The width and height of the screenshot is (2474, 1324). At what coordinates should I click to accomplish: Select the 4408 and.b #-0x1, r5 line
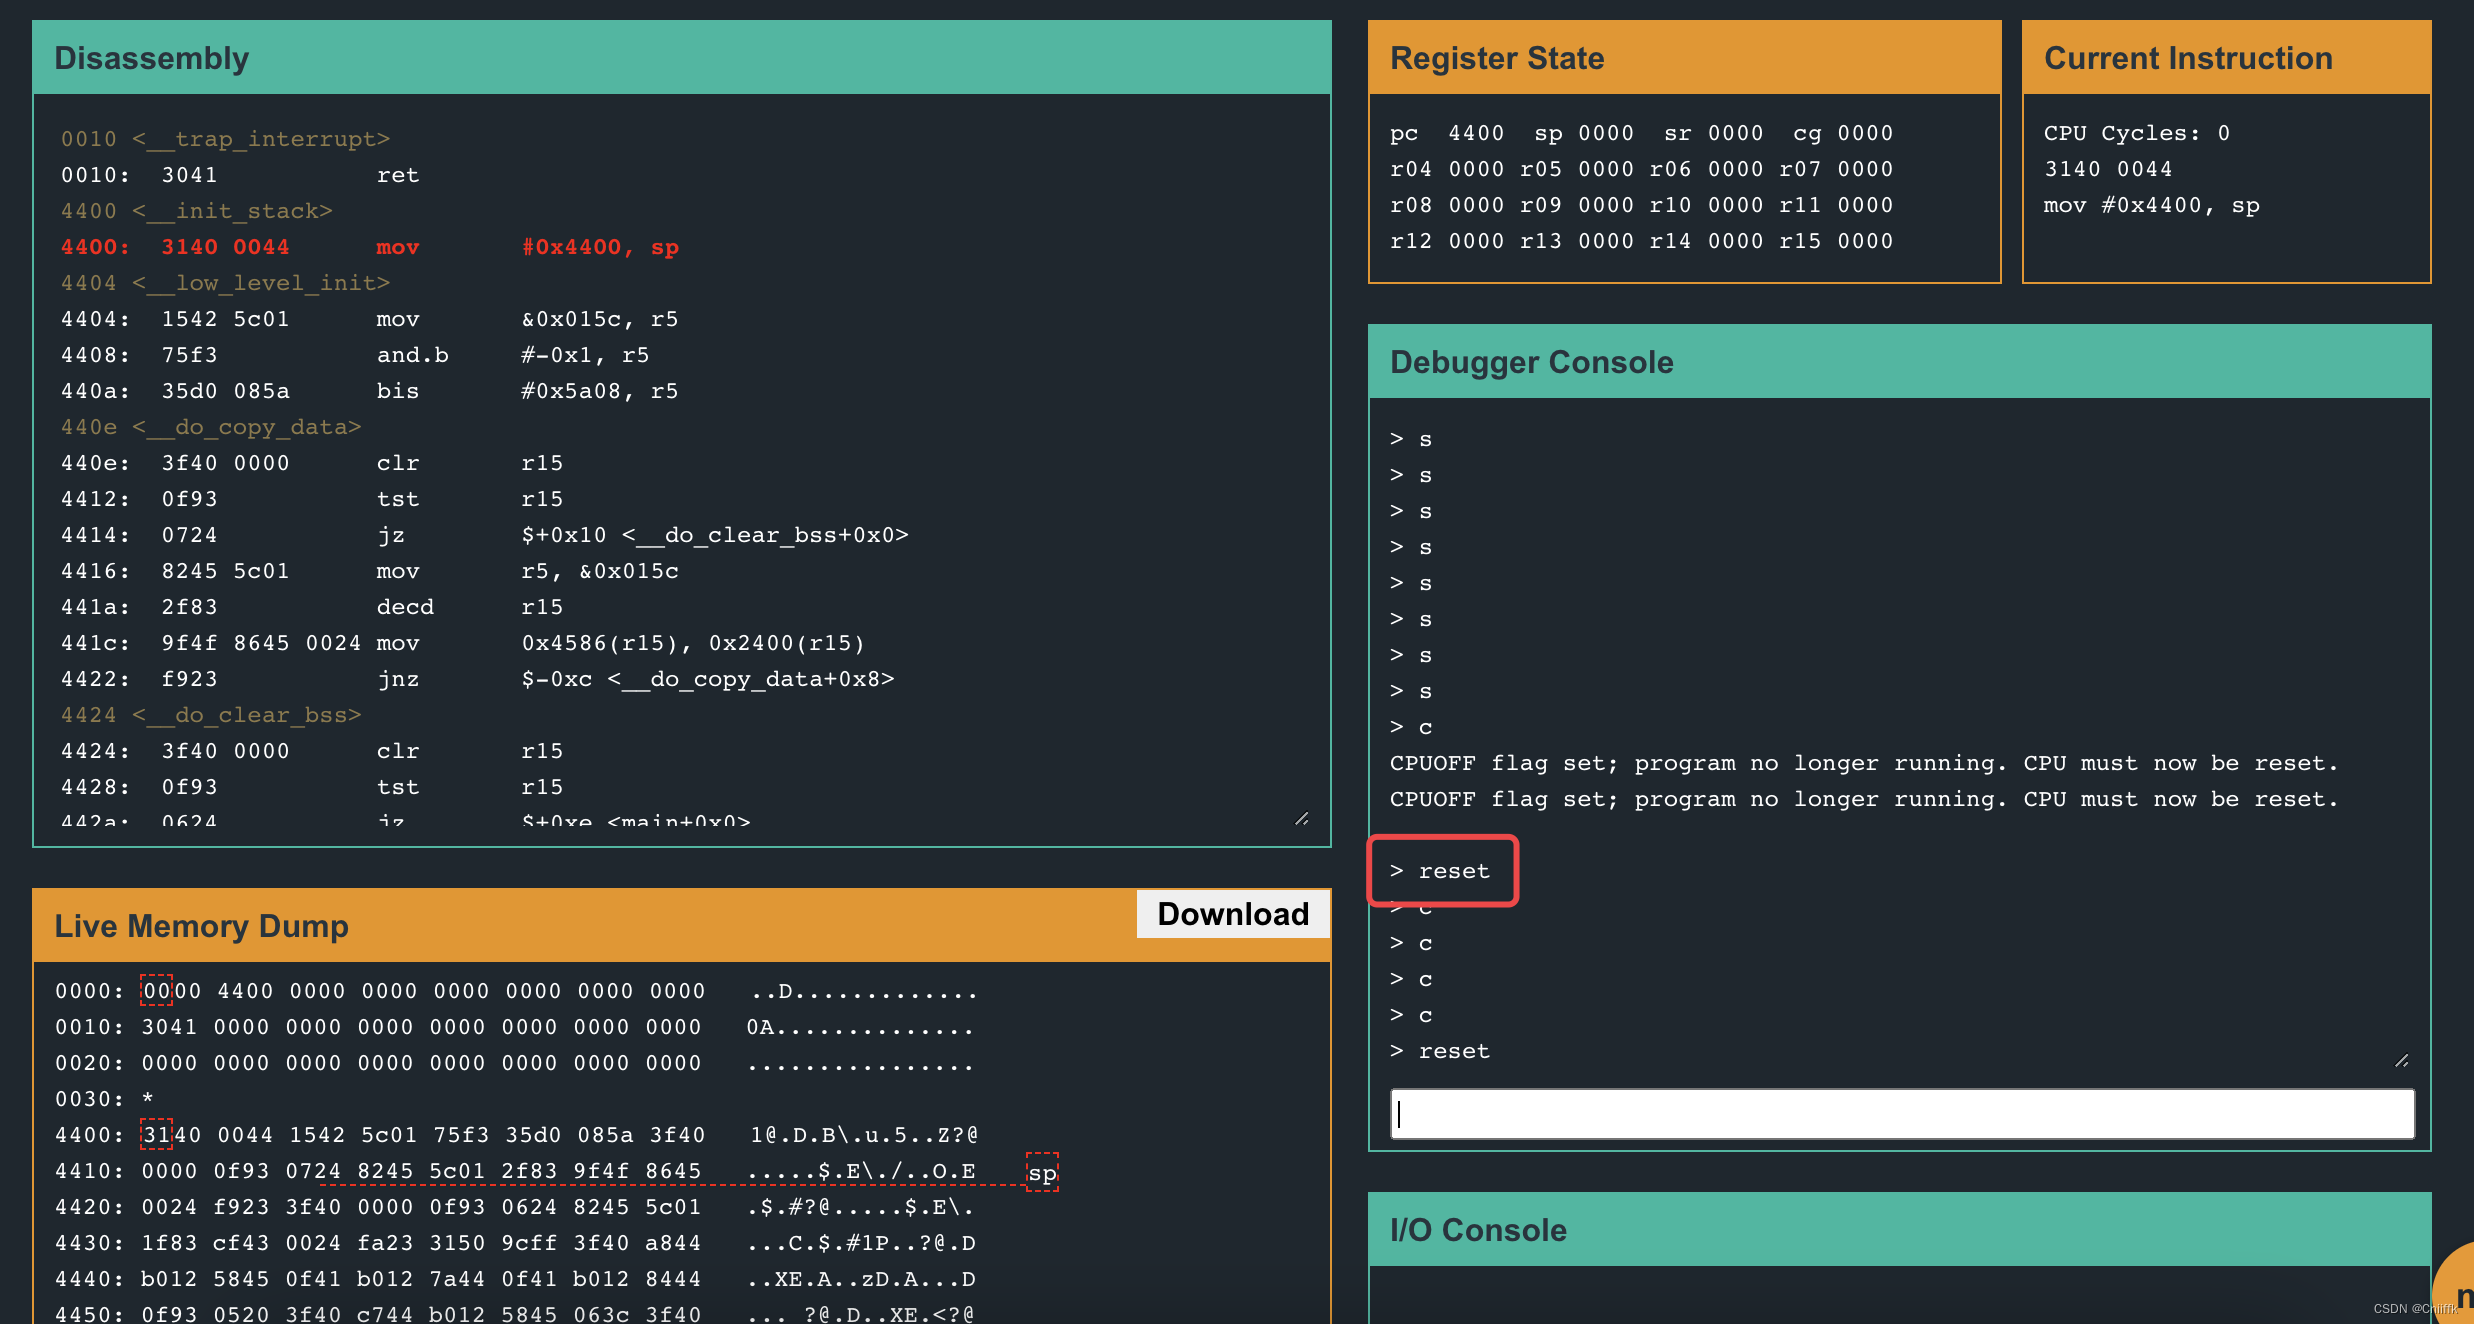pos(355,355)
